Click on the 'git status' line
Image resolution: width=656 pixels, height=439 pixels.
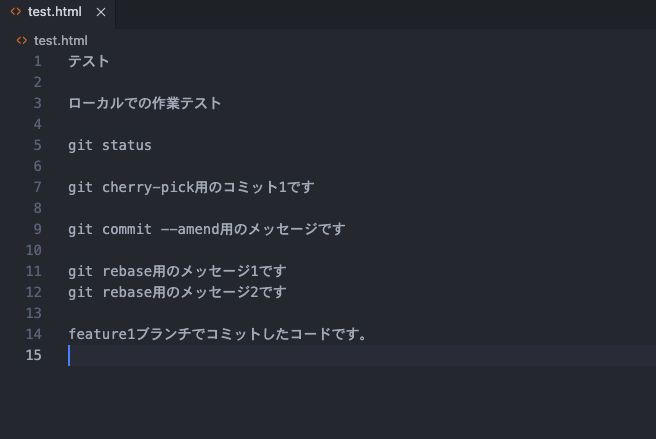tap(110, 145)
